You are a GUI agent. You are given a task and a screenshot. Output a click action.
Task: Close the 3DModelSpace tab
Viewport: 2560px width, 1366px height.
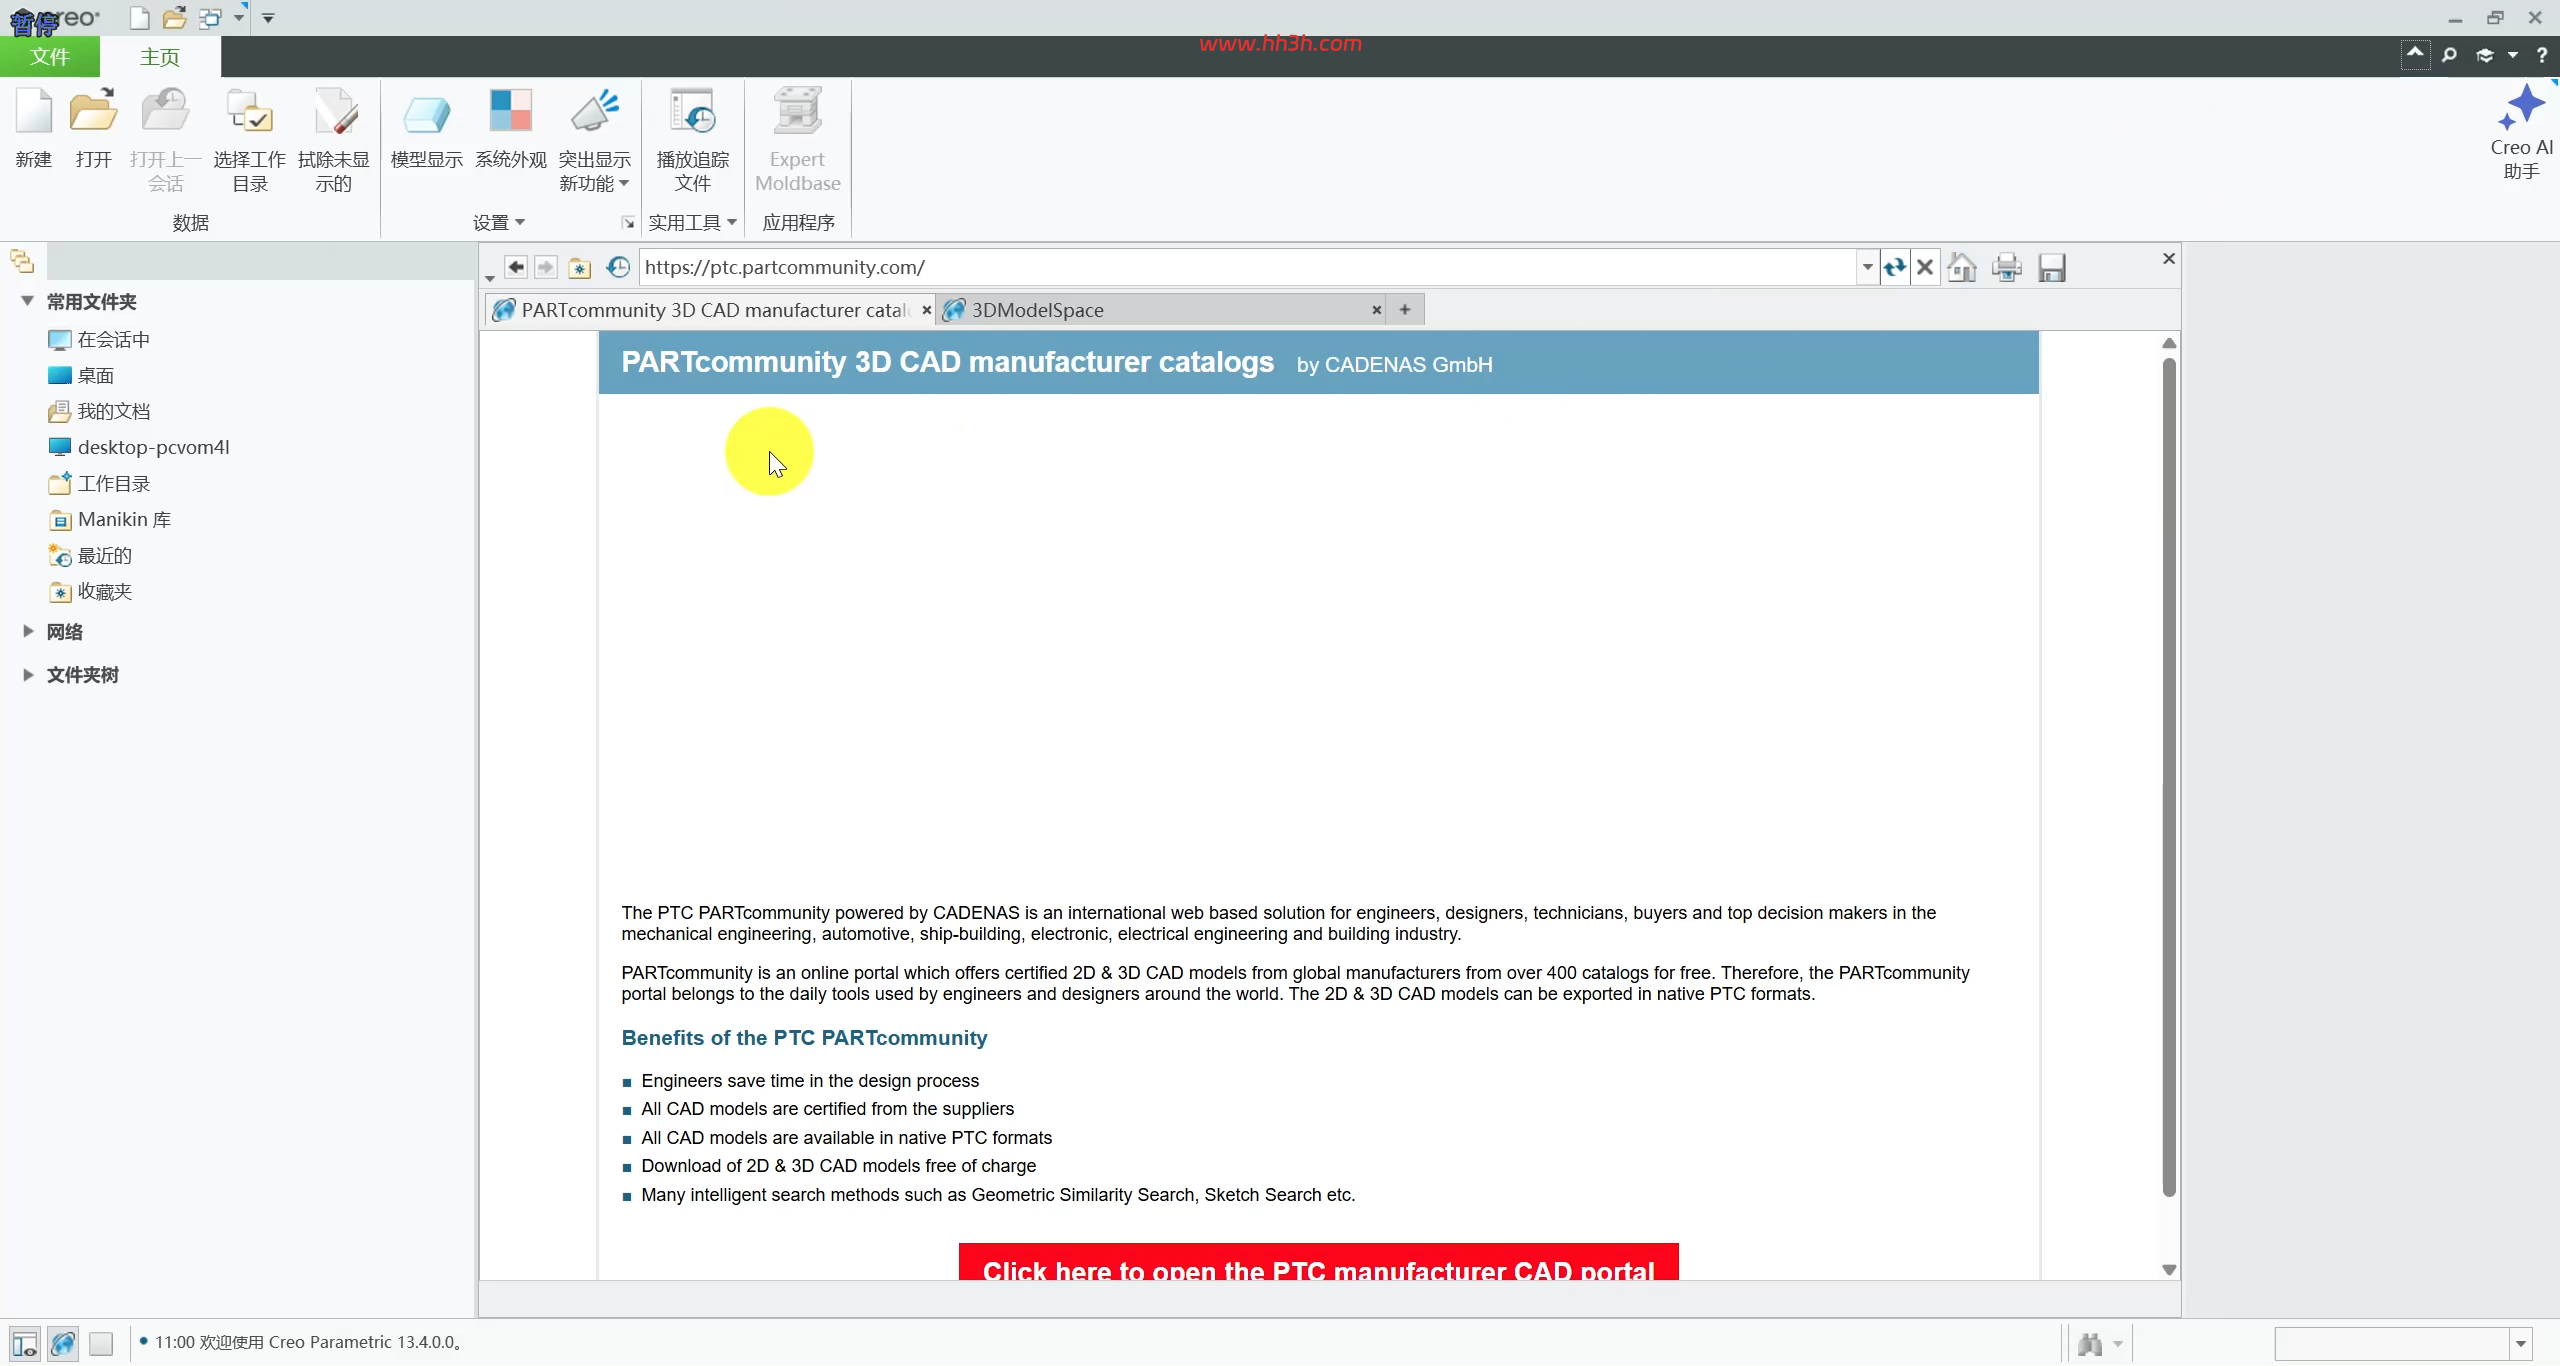(x=1376, y=310)
